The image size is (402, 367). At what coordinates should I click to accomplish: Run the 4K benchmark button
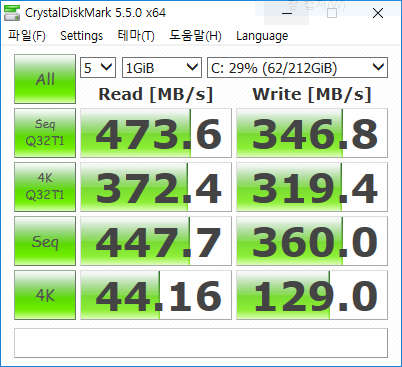tap(45, 295)
